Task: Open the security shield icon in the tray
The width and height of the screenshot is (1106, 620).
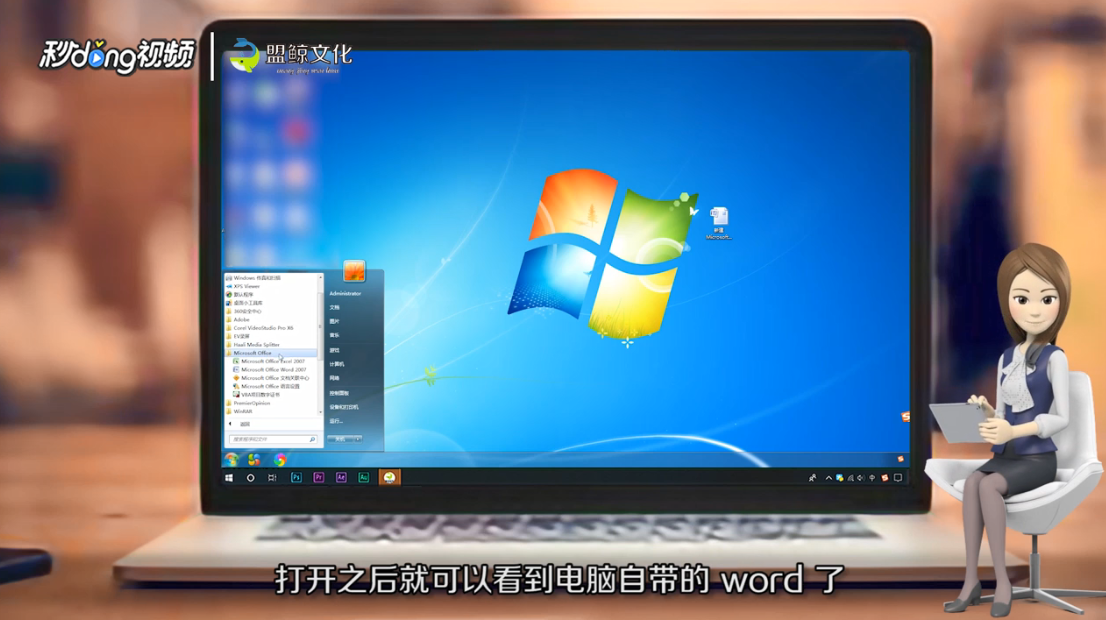Action: click(x=839, y=478)
